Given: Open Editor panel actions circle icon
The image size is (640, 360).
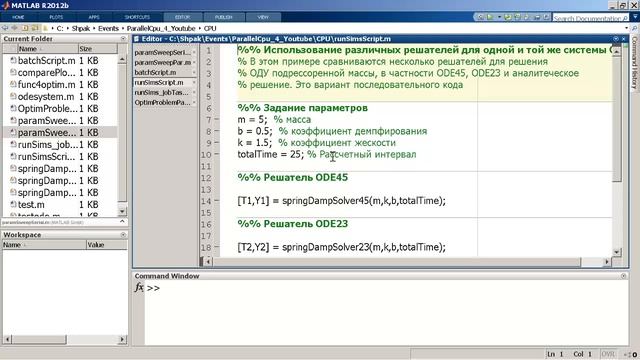Looking at the screenshot, I should (616, 39).
